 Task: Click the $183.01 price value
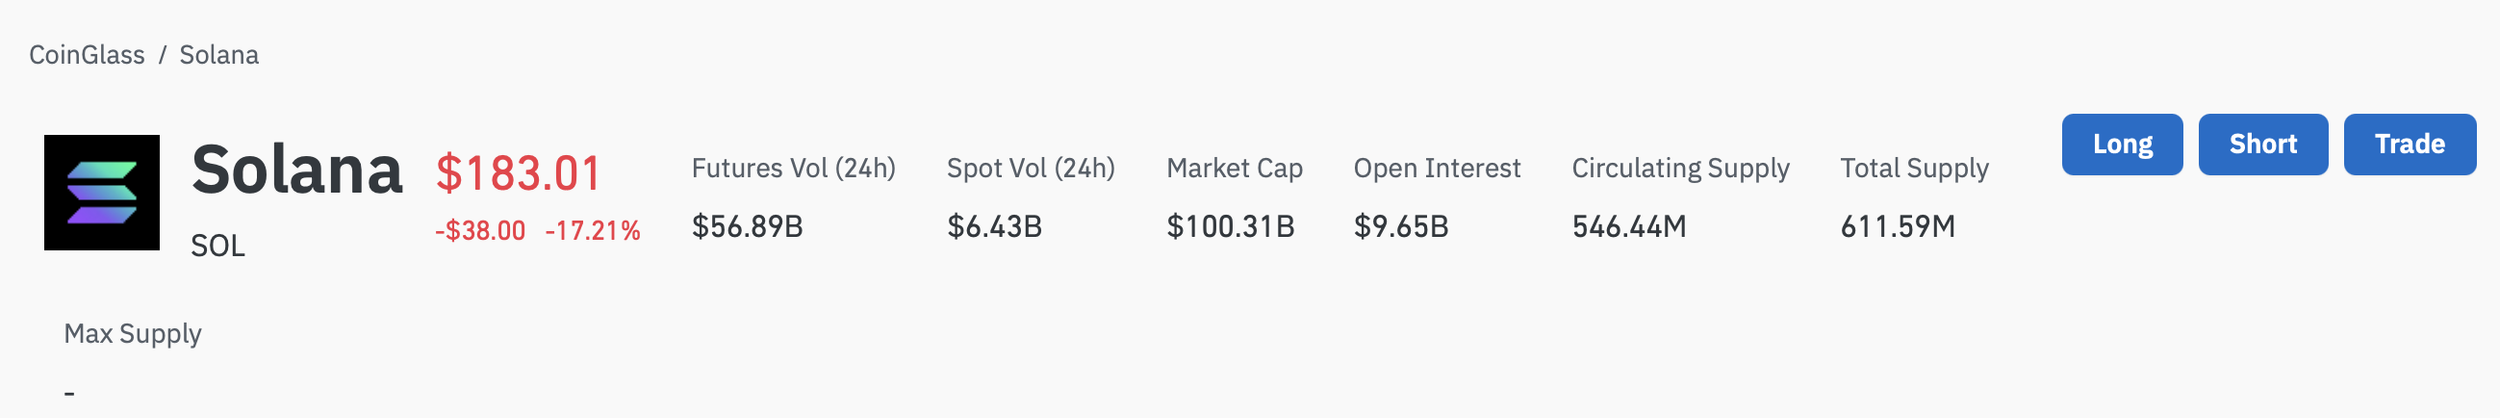(x=518, y=173)
